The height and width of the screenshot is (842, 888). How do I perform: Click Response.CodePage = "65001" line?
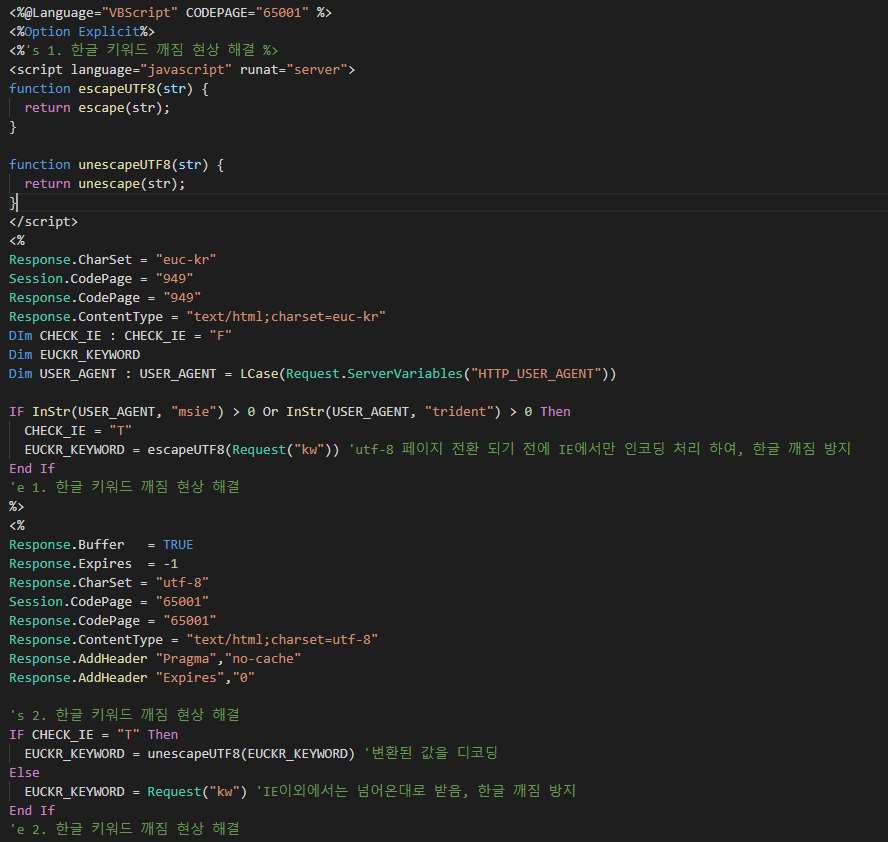[113, 621]
